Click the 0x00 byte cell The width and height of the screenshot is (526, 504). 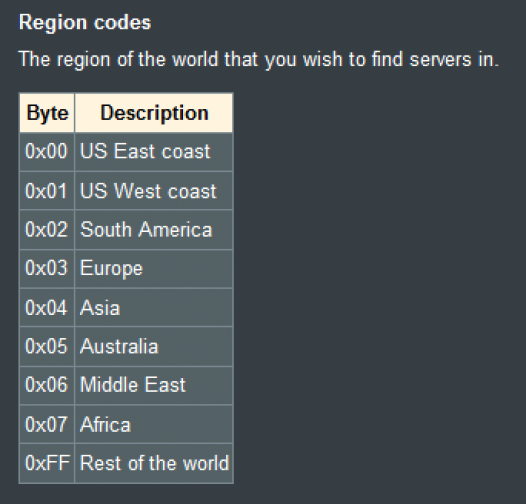point(47,152)
